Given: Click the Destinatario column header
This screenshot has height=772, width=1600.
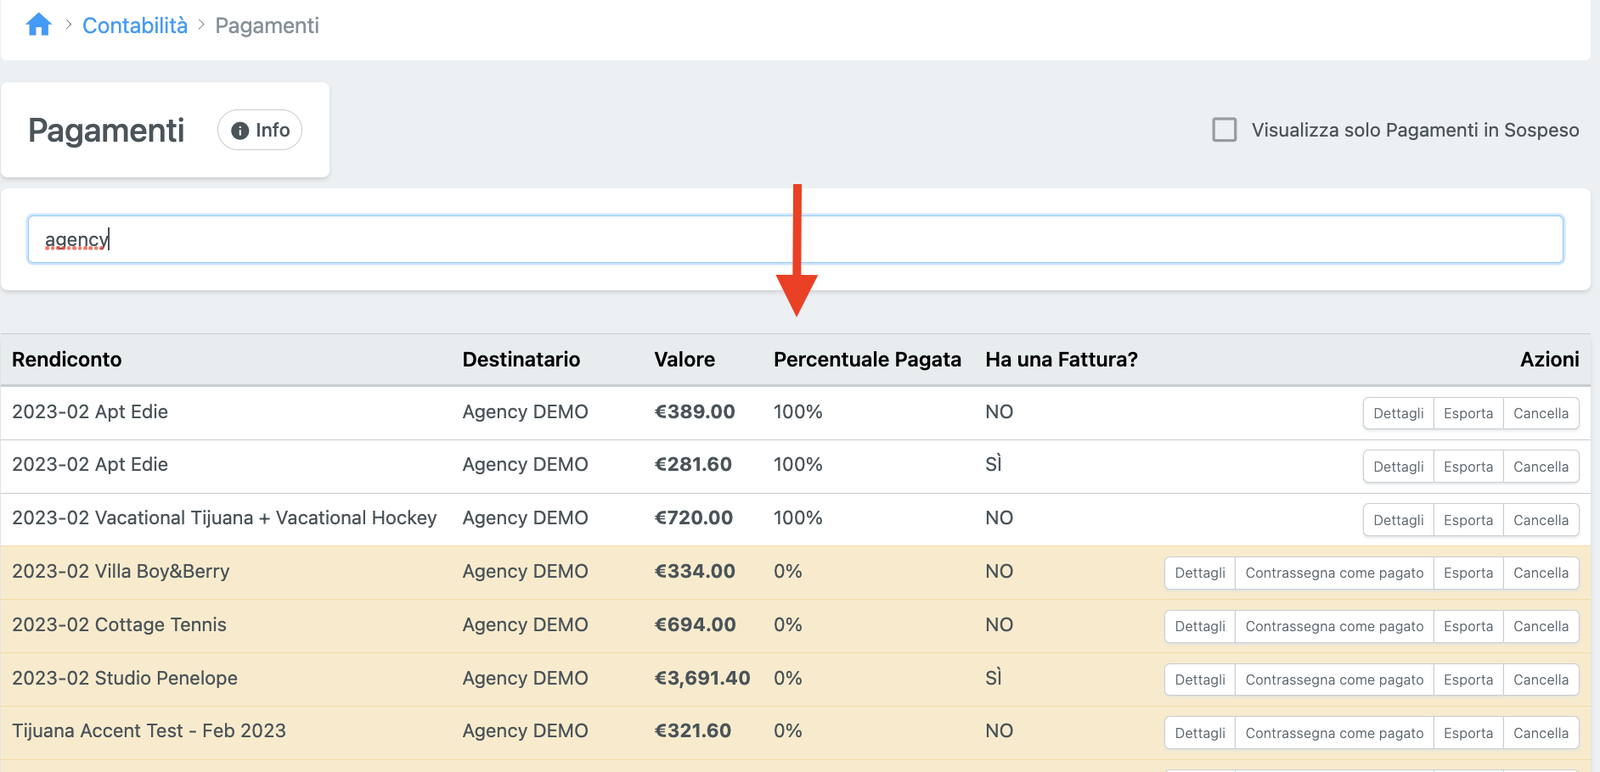Looking at the screenshot, I should pos(521,360).
